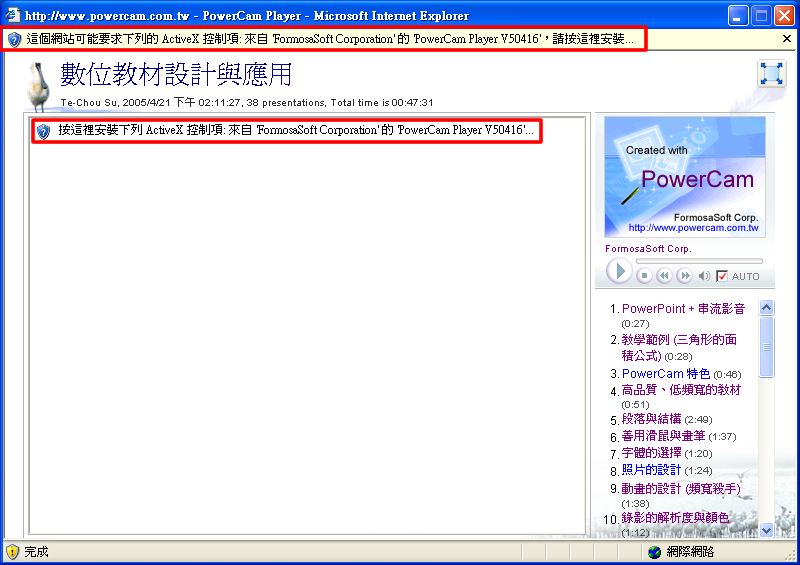The height and width of the screenshot is (565, 800).
Task: Open chapter 6 善用滑鼠與畫筆
Action: pos(663,436)
